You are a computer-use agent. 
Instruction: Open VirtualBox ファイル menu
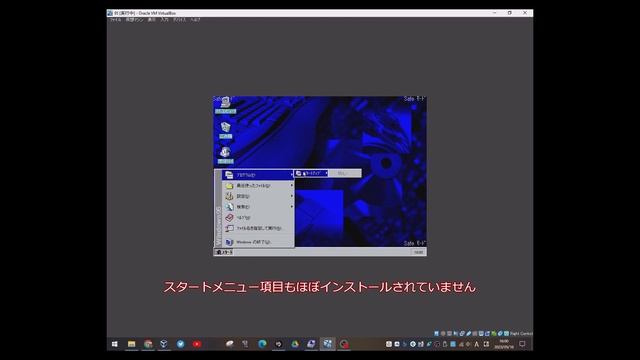click(x=115, y=20)
